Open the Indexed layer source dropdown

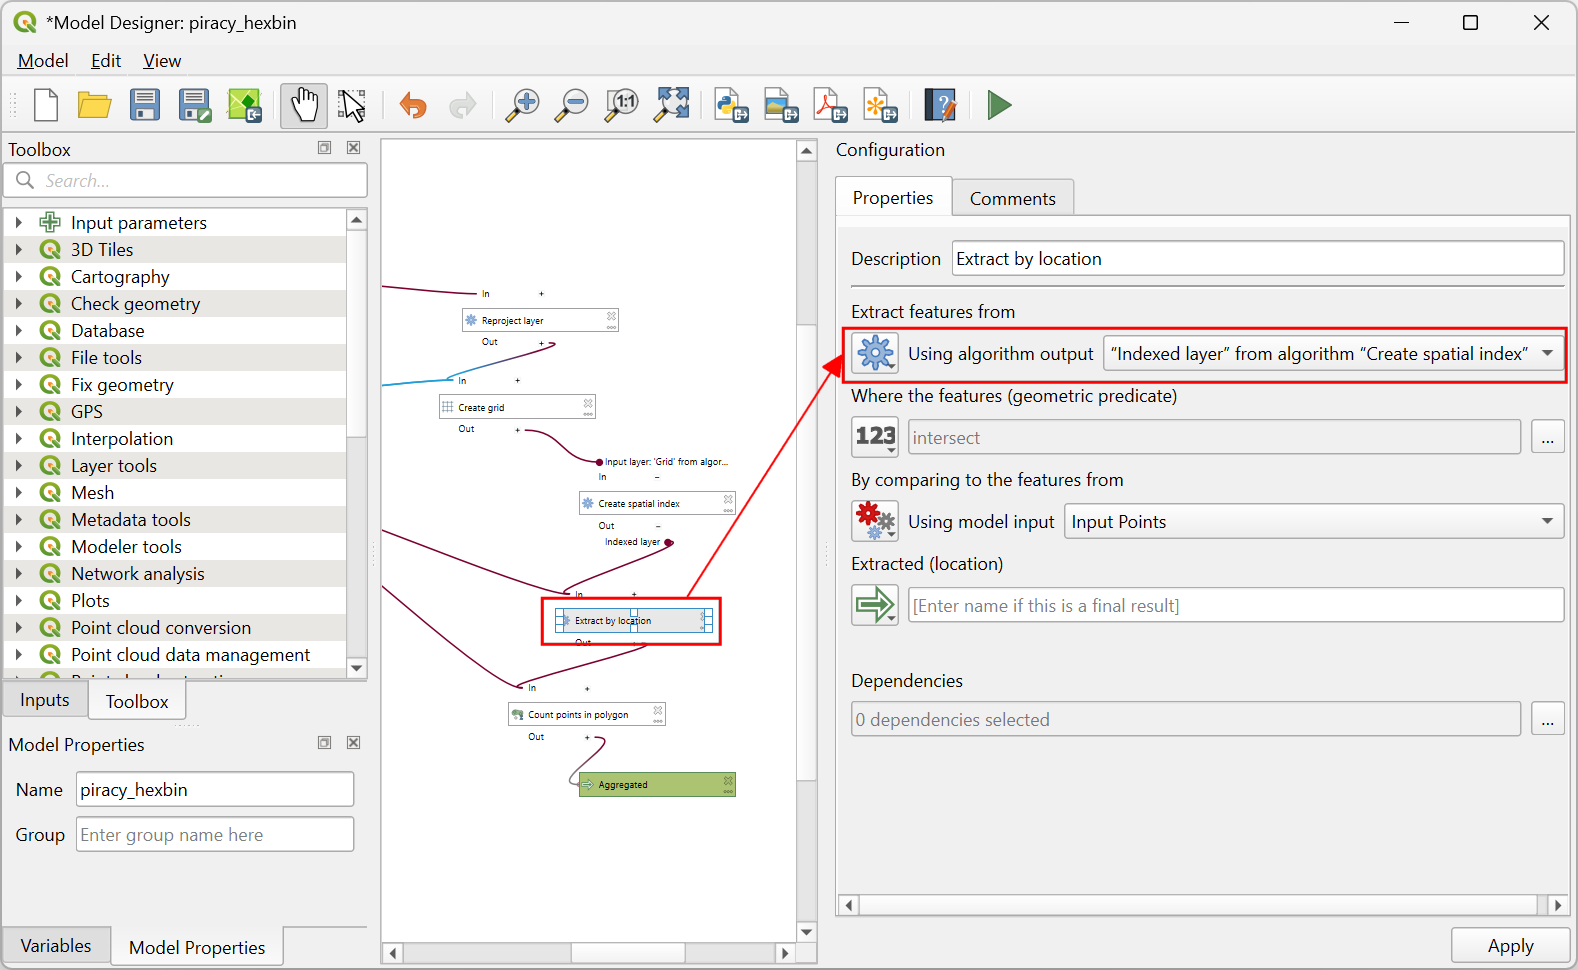[x=1333, y=353]
